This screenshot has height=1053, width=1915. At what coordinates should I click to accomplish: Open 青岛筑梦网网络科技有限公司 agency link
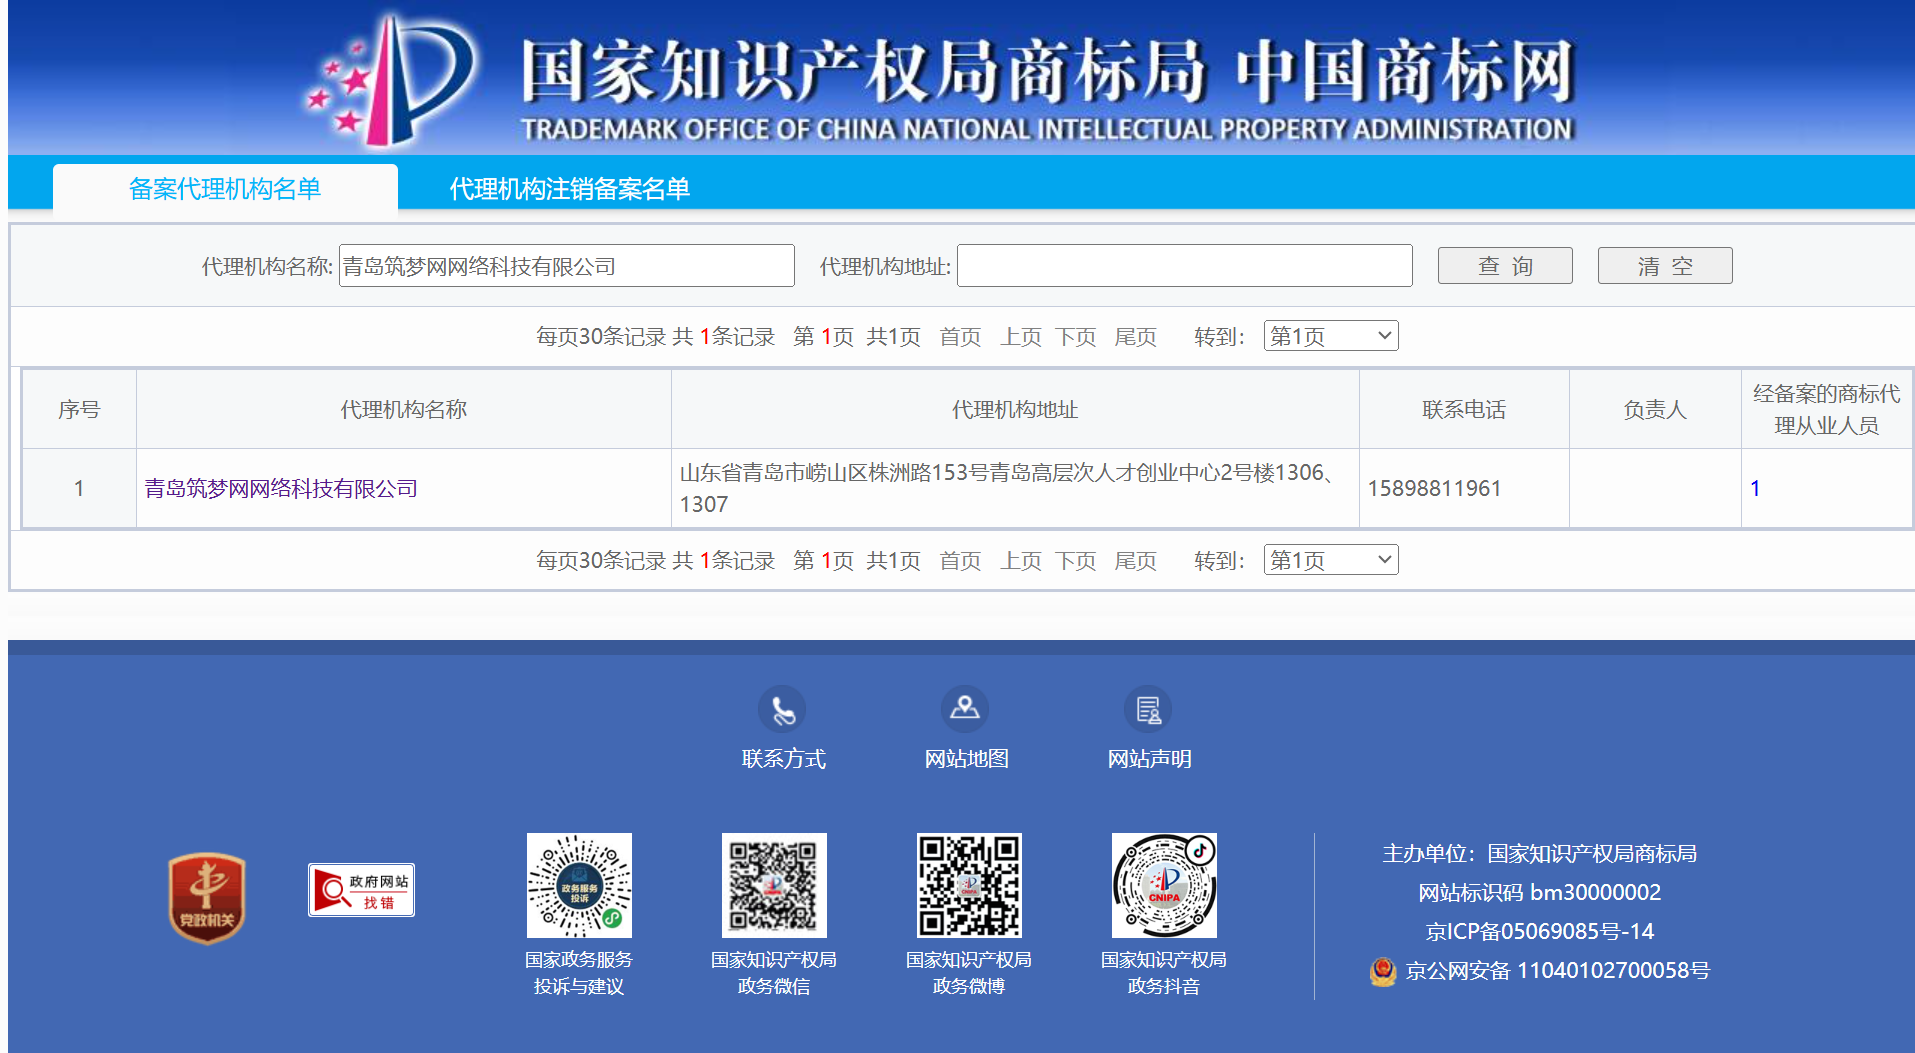point(281,488)
